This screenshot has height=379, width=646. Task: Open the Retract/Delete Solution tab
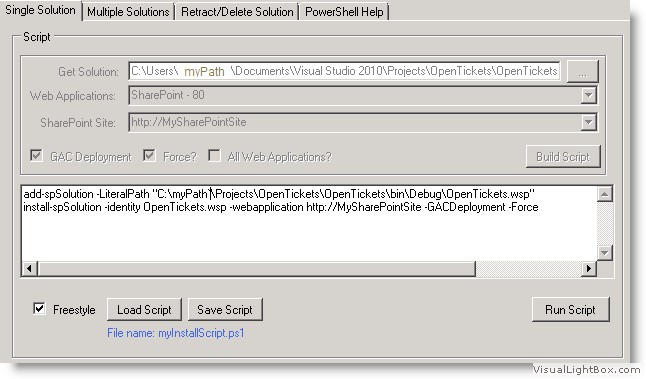pyautogui.click(x=237, y=12)
